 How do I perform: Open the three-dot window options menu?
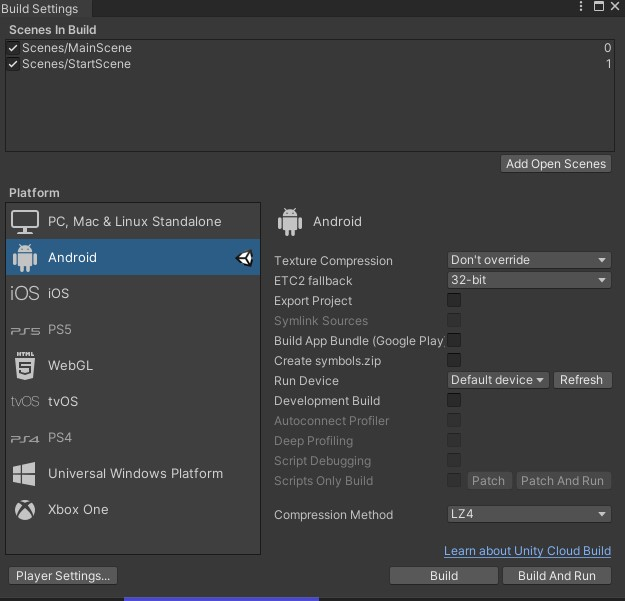581,6
